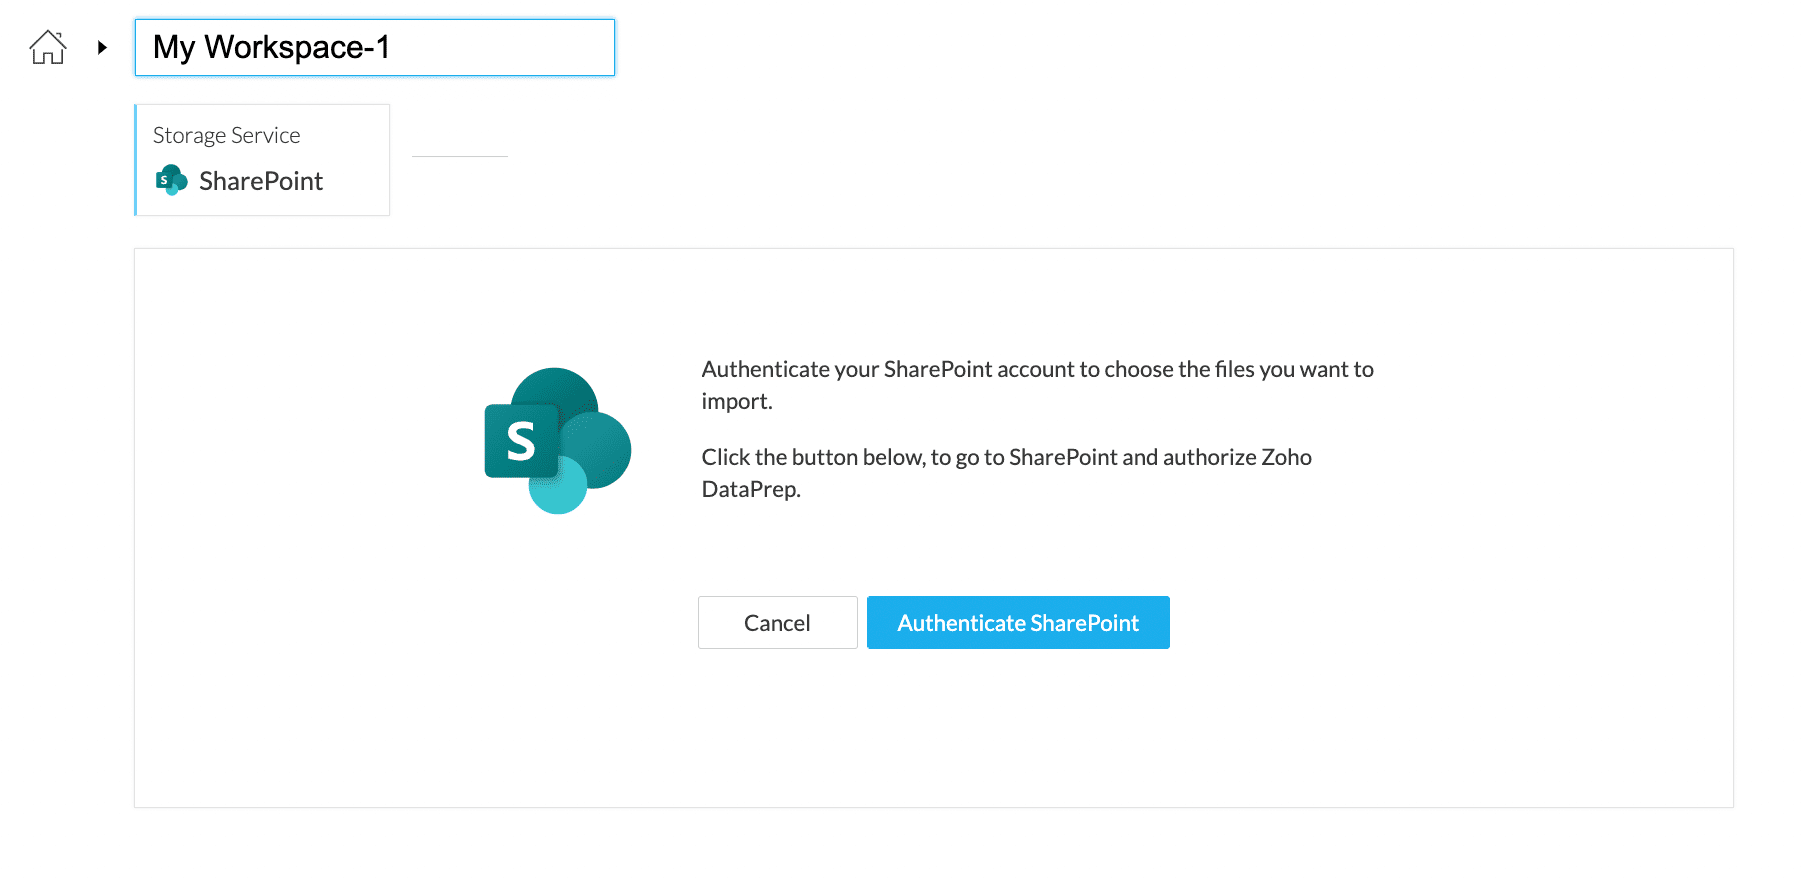Screen dimensions: 1806x884
Task: Click the word 'DataPrep.' in the instructions
Action: 750,489
